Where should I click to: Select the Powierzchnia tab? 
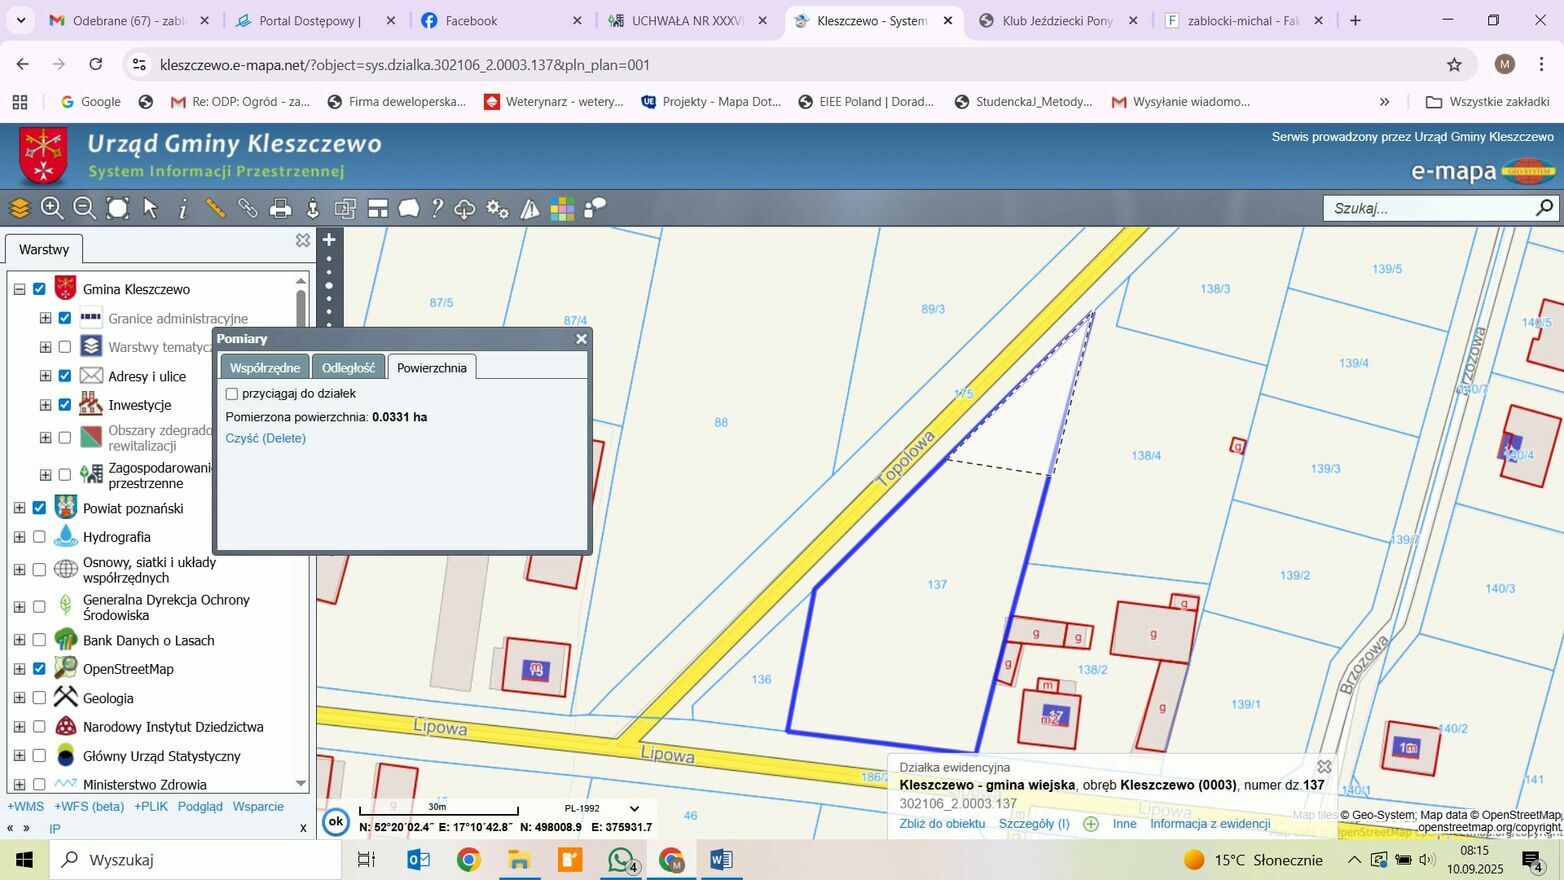click(x=432, y=367)
